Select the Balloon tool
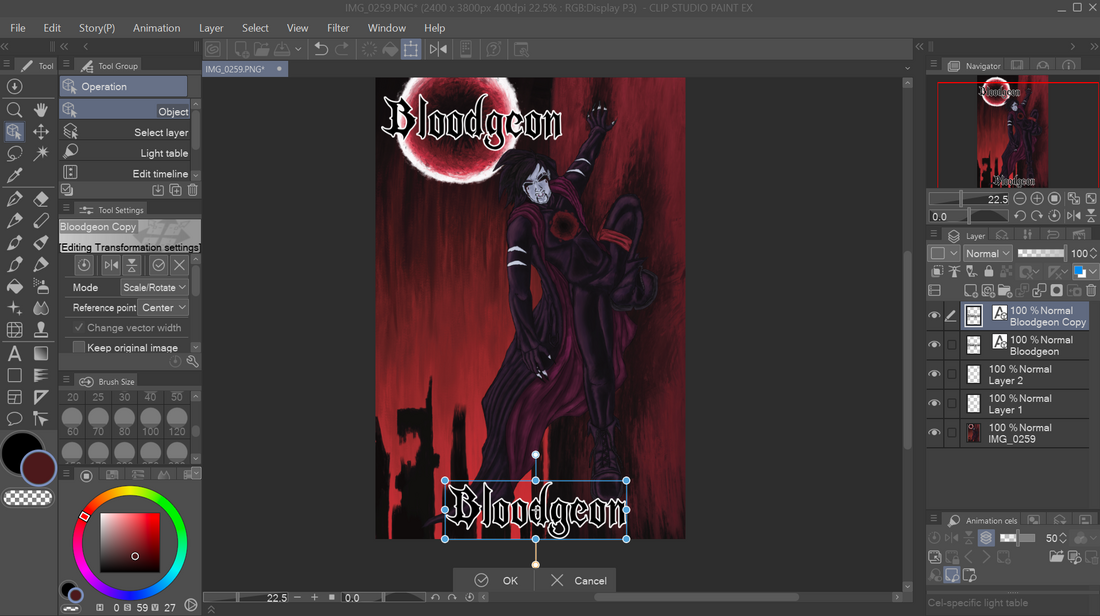This screenshot has width=1100, height=616. tap(14, 419)
